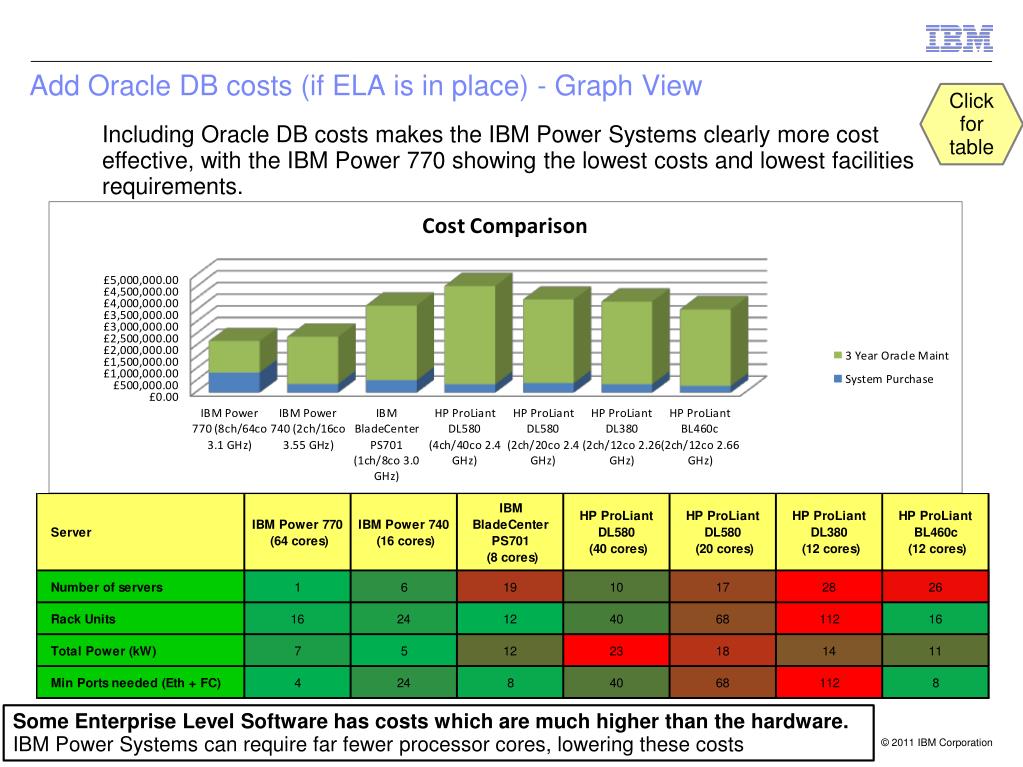Image resolution: width=1023 pixels, height=767 pixels.
Task: Click axis label "IBM Power 740 (2ch/16co 3.55 GHz)"
Action: point(308,429)
